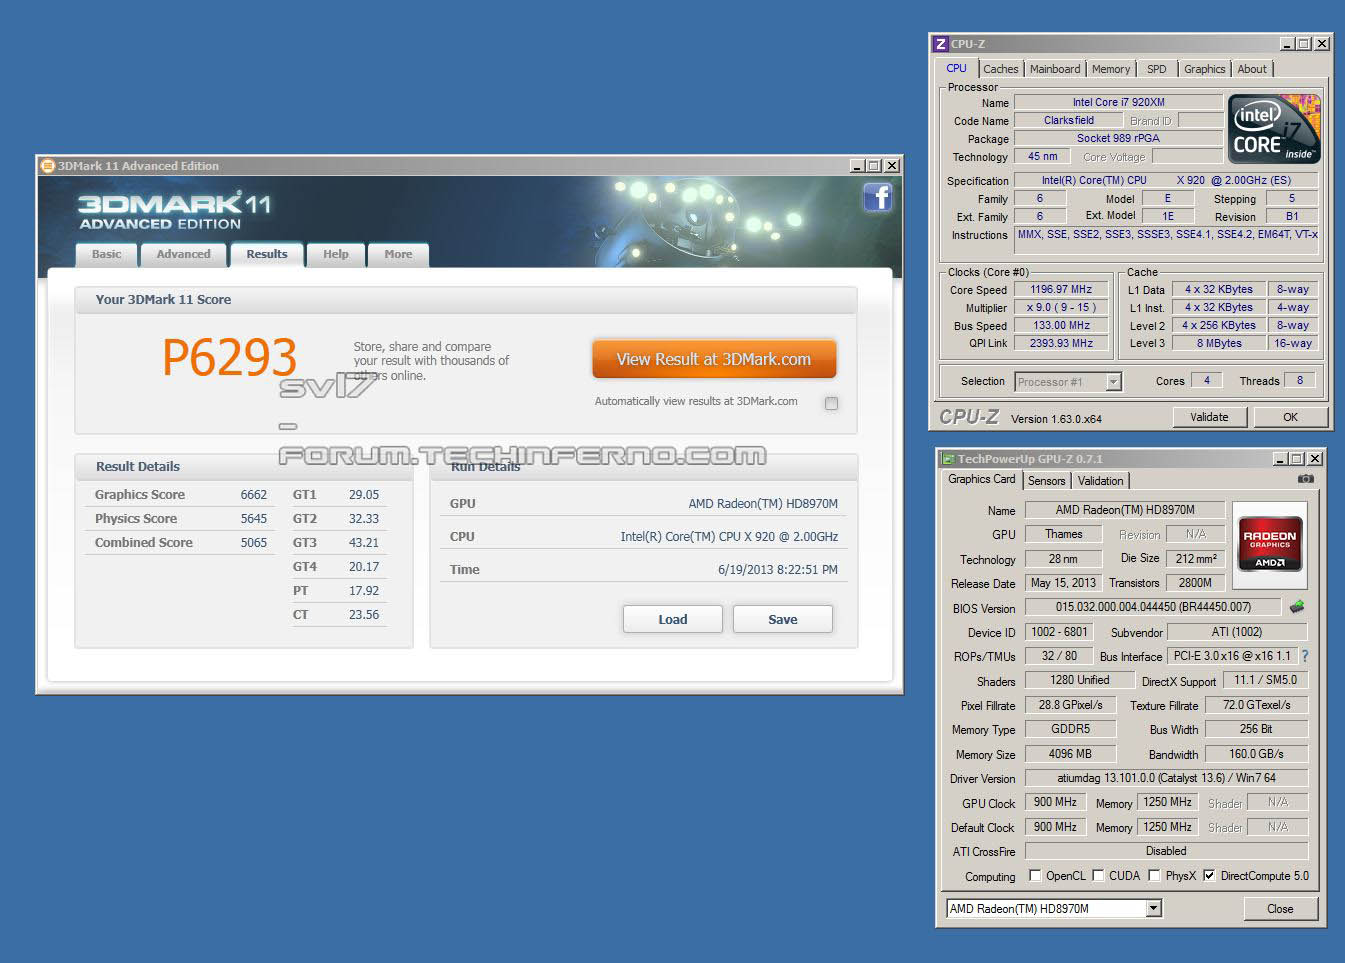The image size is (1345, 963).
Task: Click the Graphics Score value 6662
Action: pyautogui.click(x=254, y=494)
